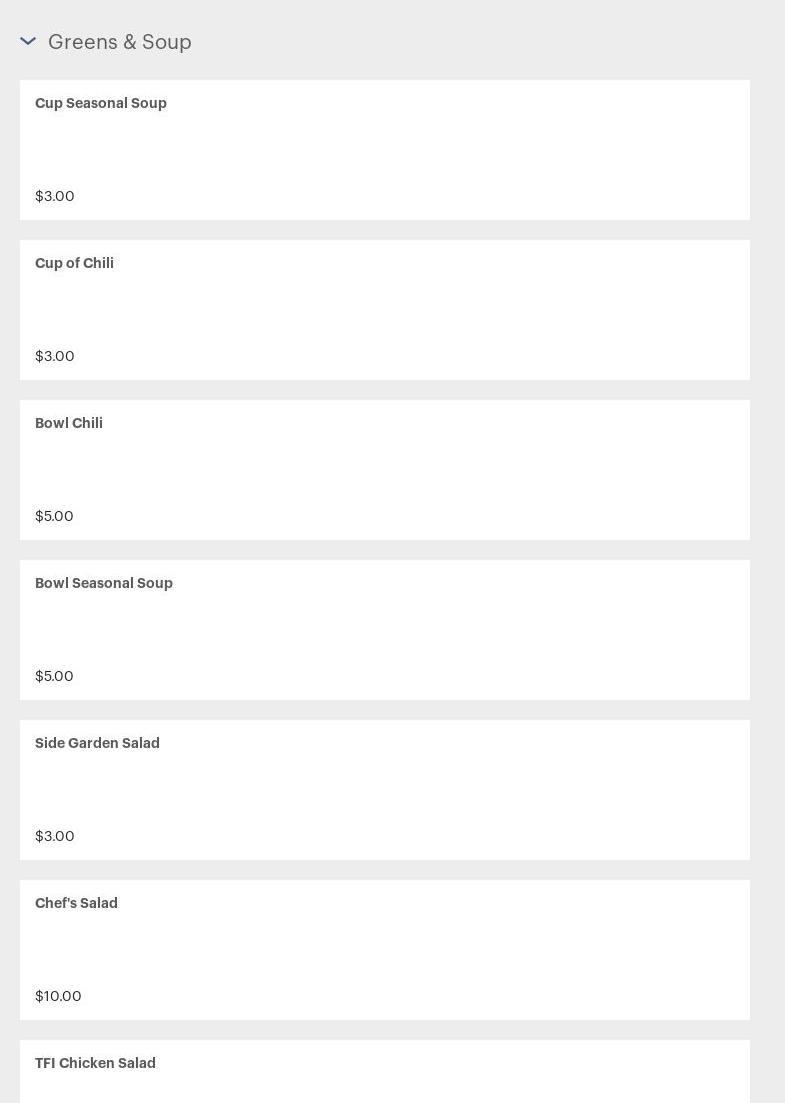Open the Side Garden Salad item
785x1103 pixels.
point(97,743)
